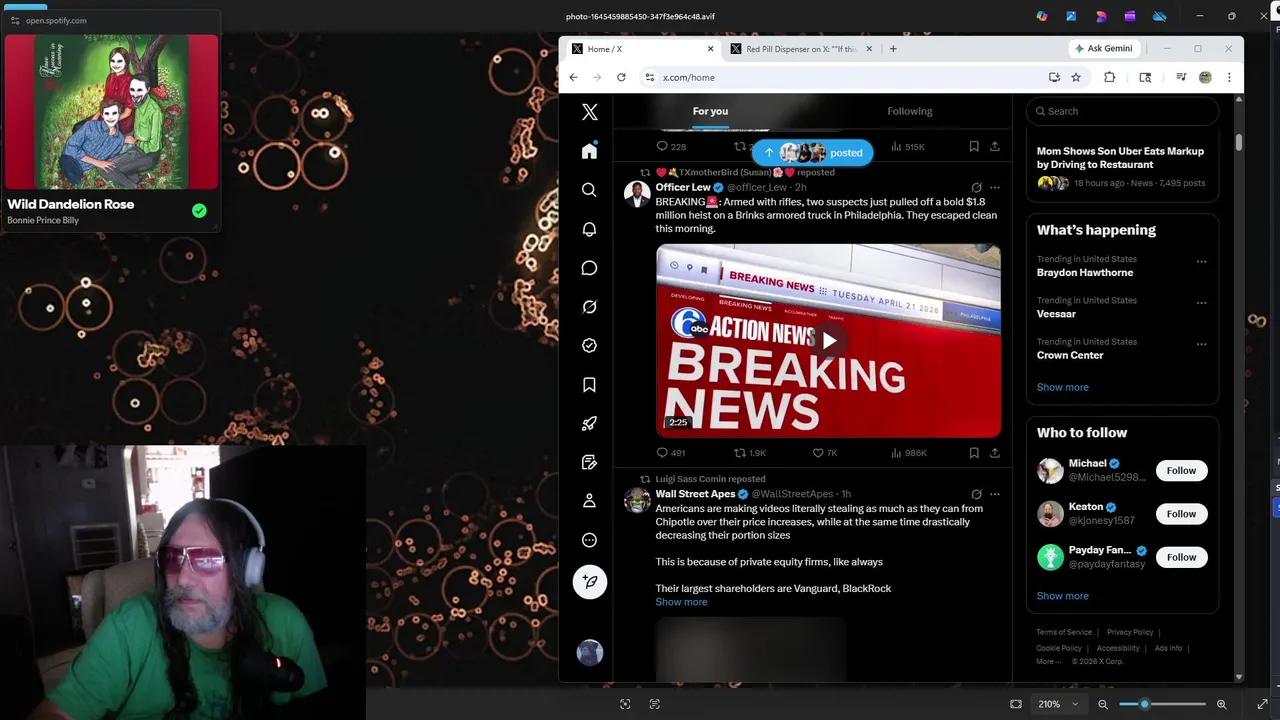The image size is (1280, 720).
Task: Open the media control icon in Chrome toolbar
Action: pyautogui.click(x=1181, y=77)
